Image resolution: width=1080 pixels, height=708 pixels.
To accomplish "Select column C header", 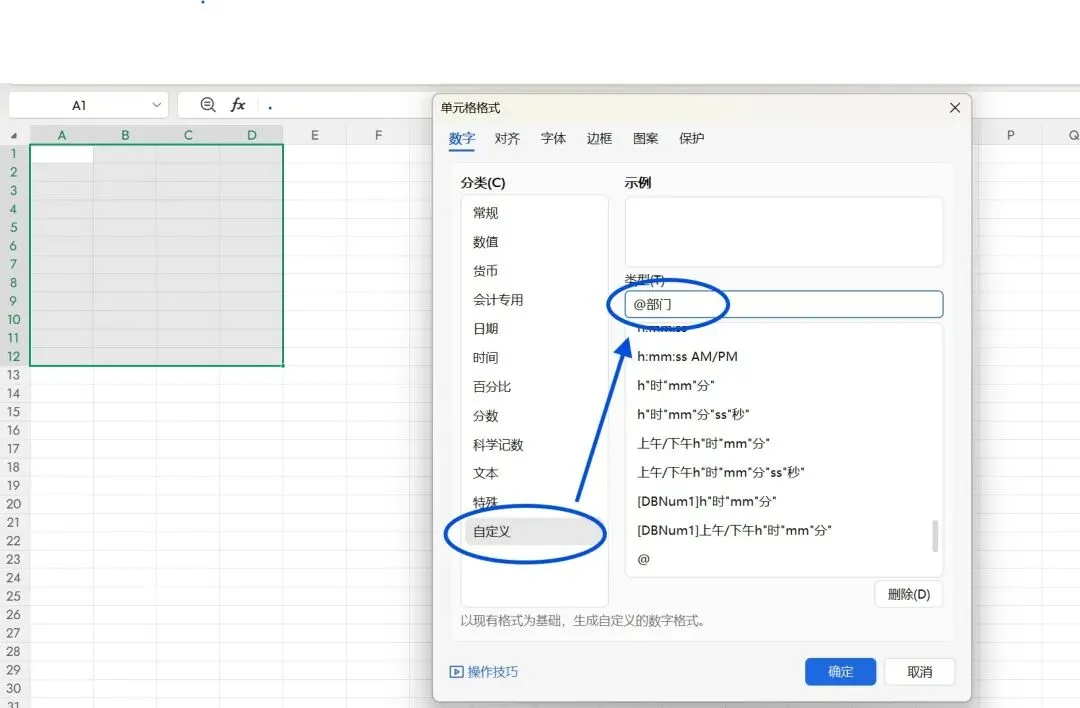I will (x=188, y=135).
